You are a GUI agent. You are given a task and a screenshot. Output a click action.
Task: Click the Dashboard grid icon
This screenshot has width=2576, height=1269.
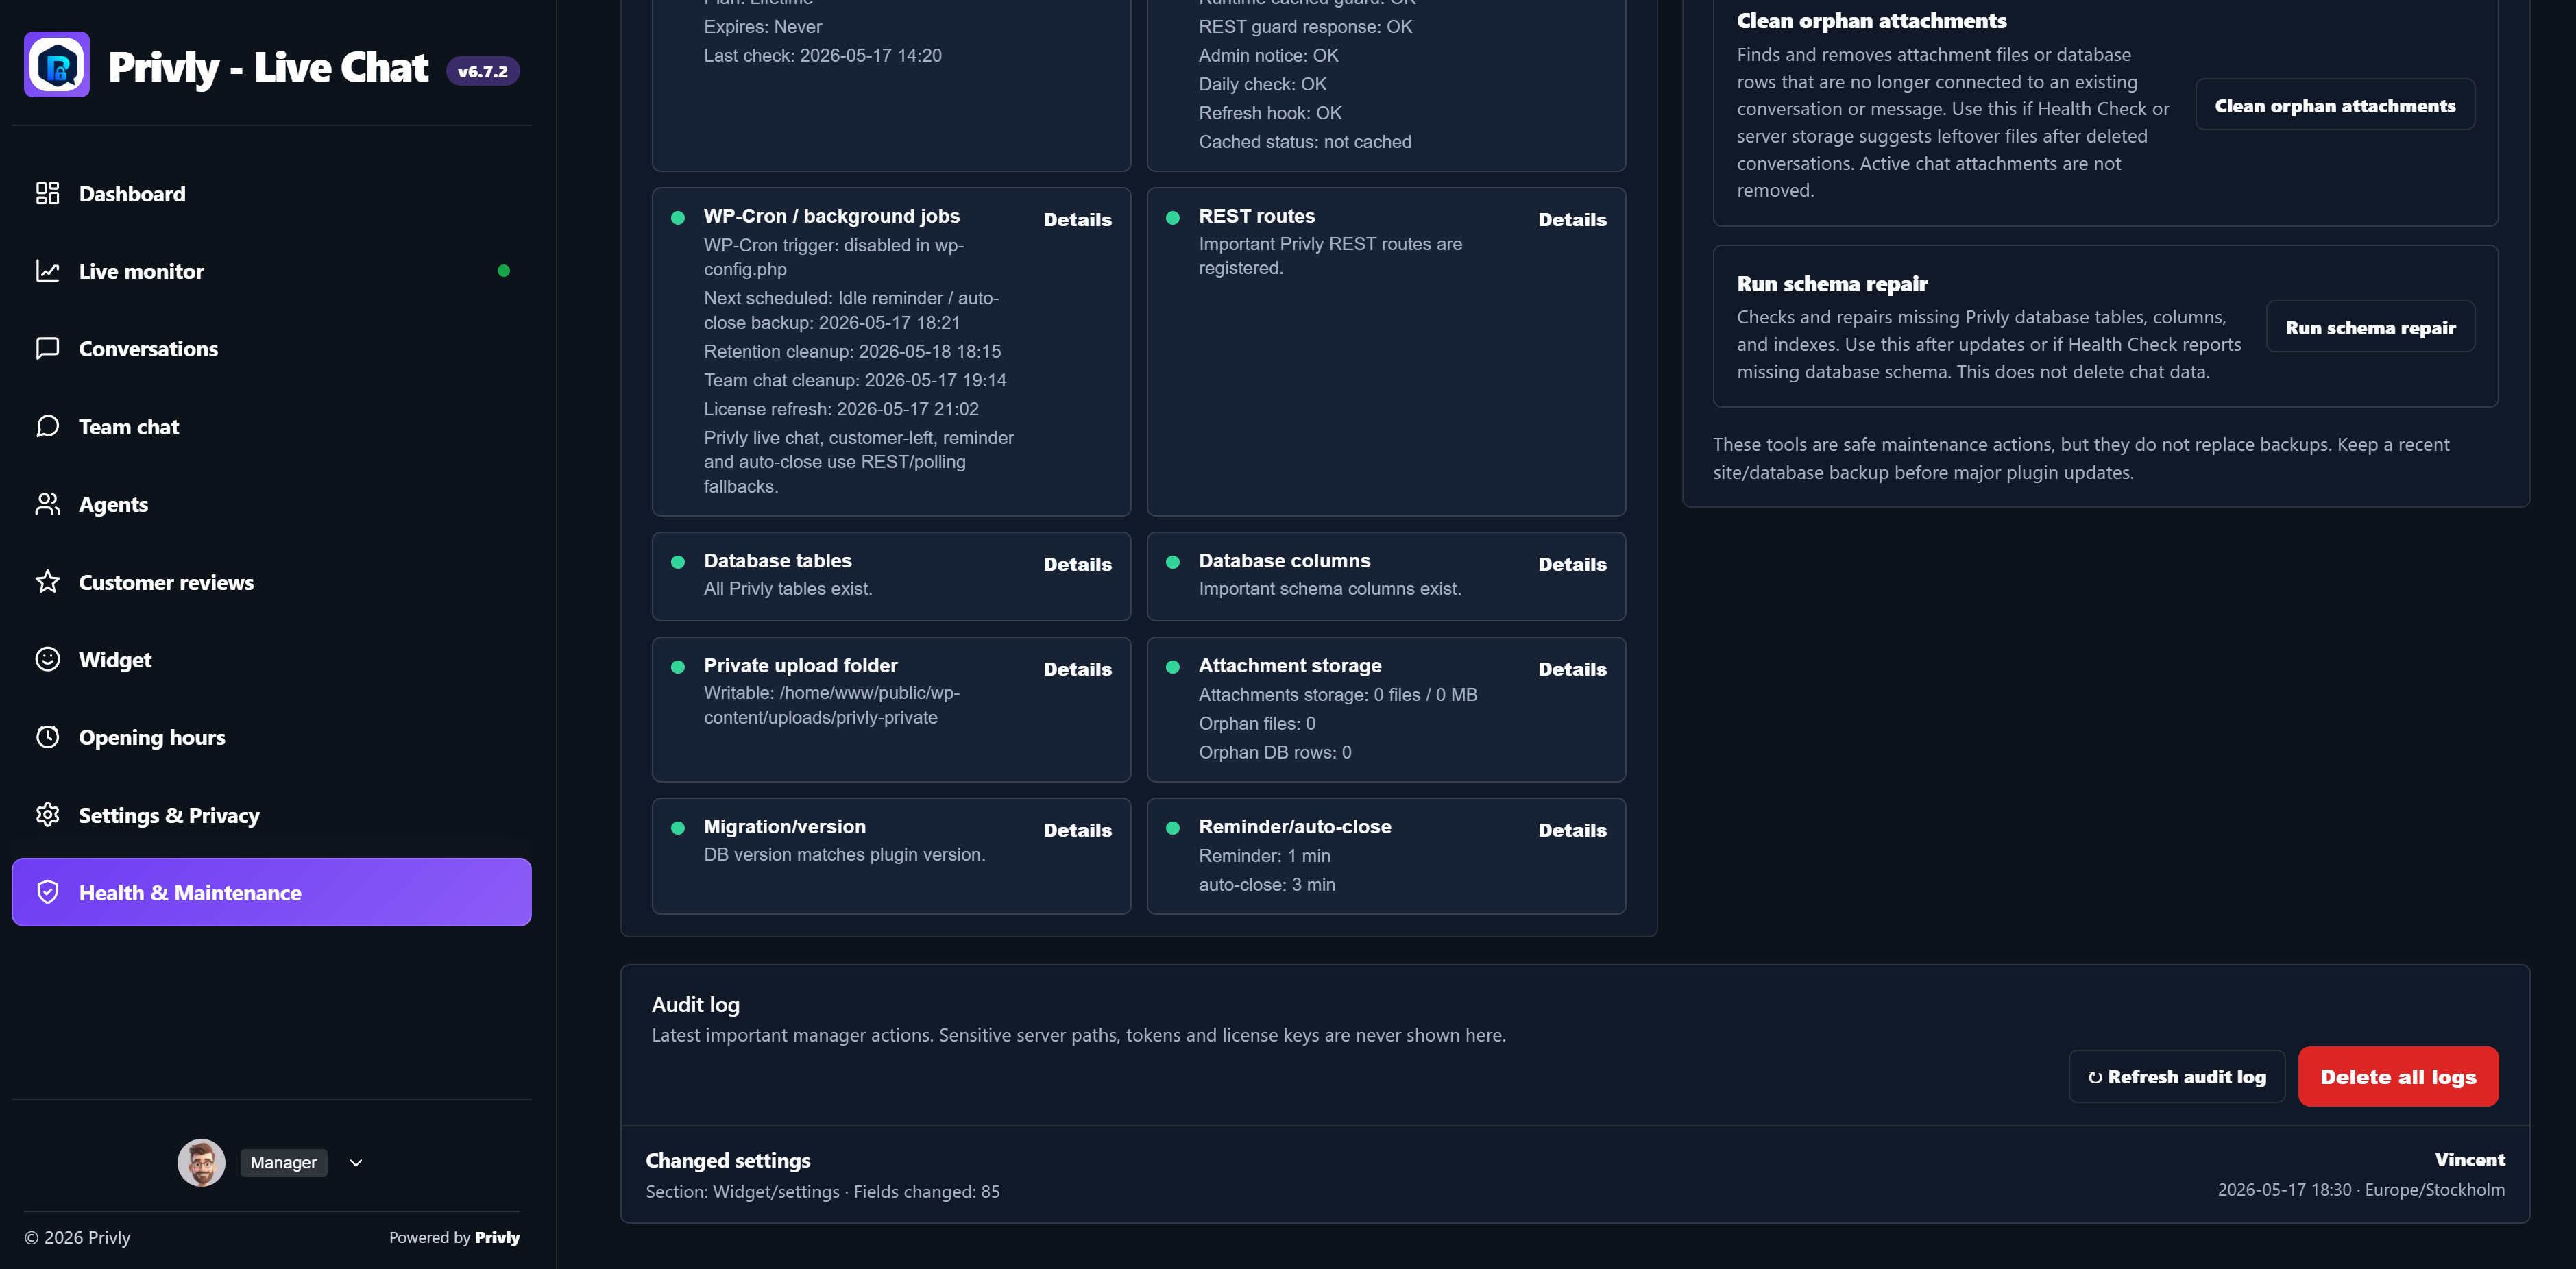47,193
